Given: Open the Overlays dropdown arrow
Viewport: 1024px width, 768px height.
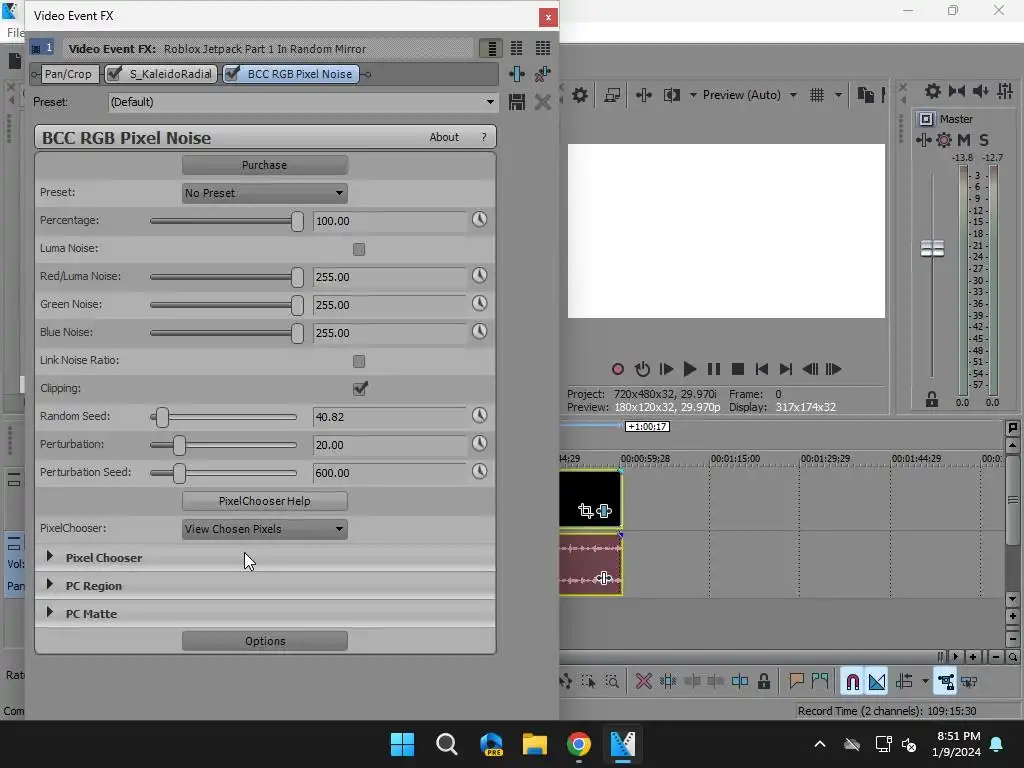Looking at the screenshot, I should pyautogui.click(x=839, y=95).
